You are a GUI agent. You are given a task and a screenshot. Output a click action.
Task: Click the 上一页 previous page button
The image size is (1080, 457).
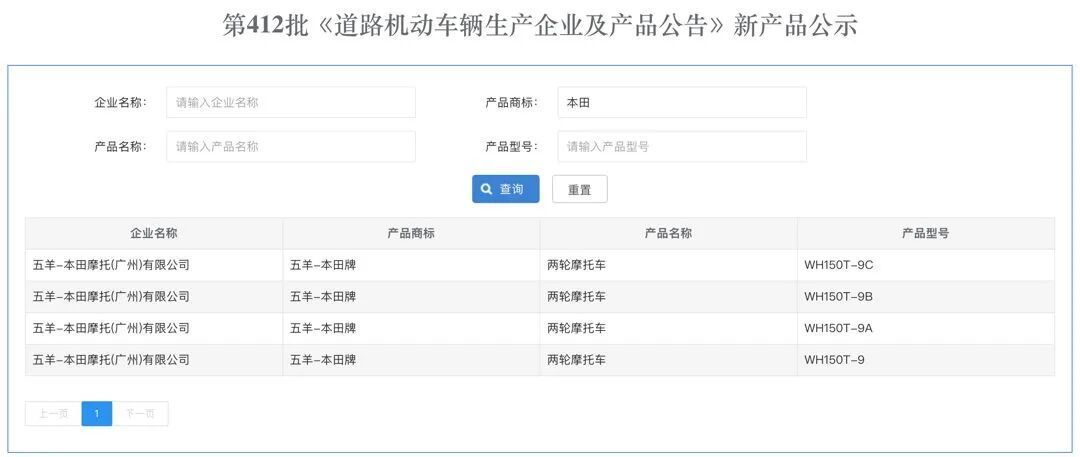coord(53,414)
